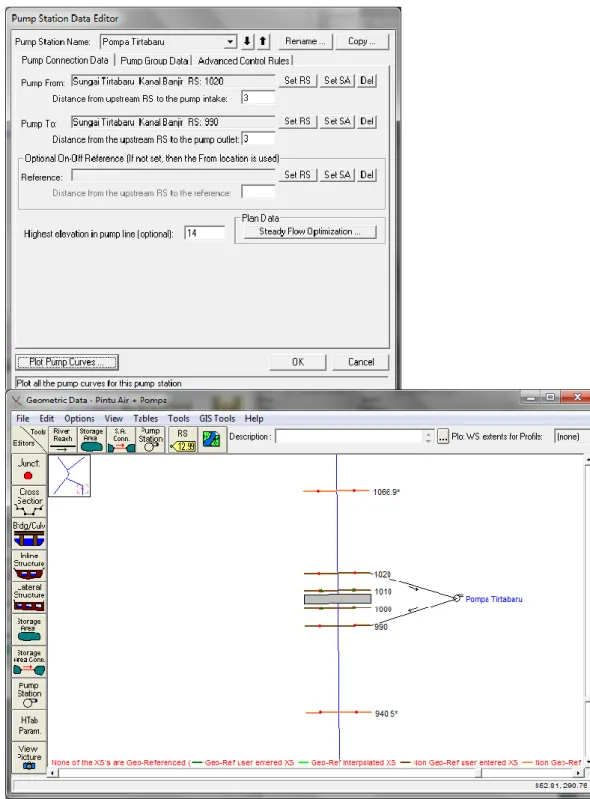Open the Help menu
Image resolution: width=590 pixels, height=799 pixels.
(254, 418)
